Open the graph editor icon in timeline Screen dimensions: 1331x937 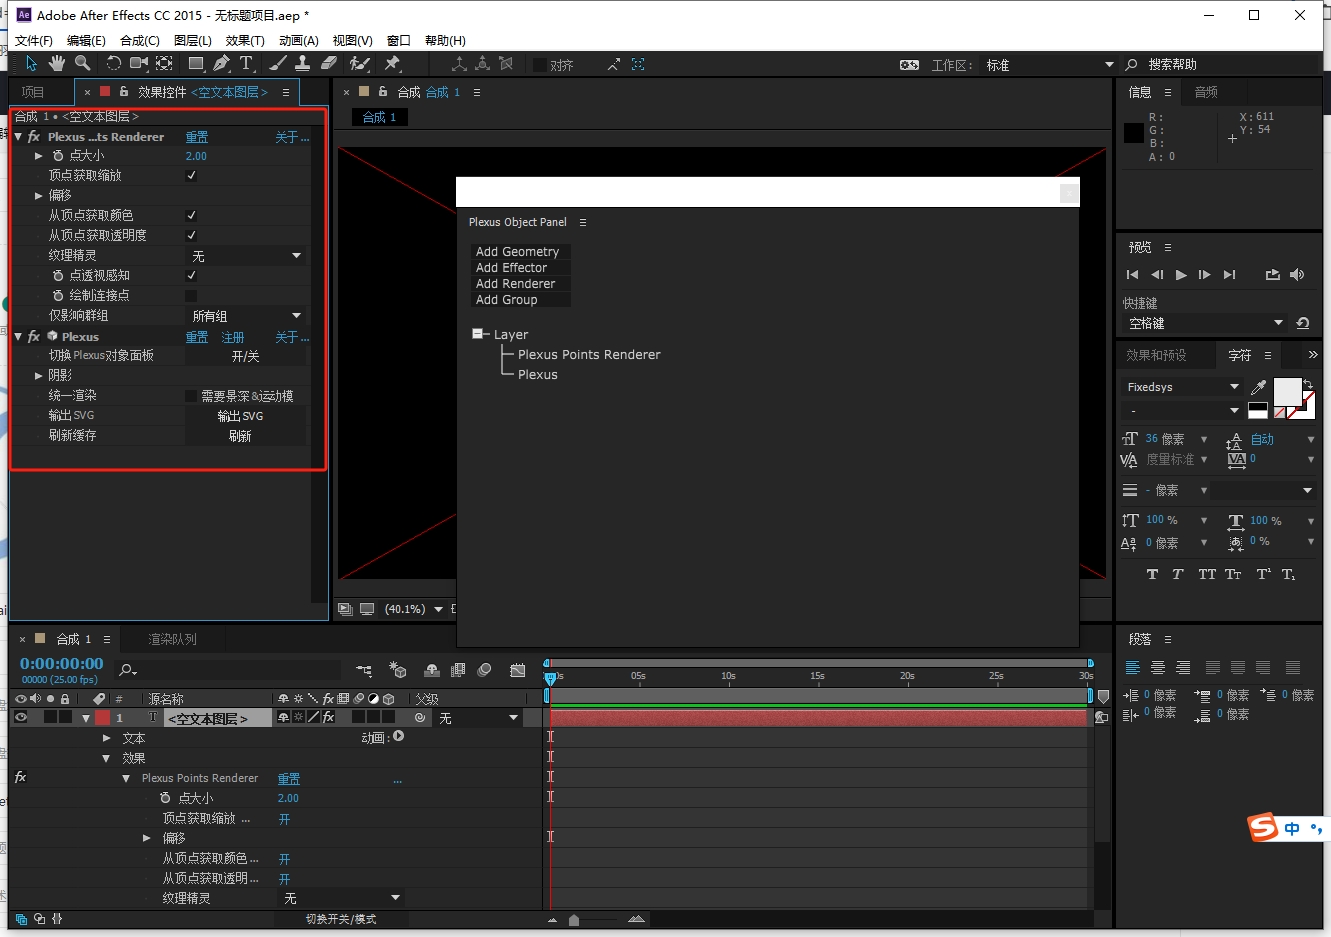point(517,670)
